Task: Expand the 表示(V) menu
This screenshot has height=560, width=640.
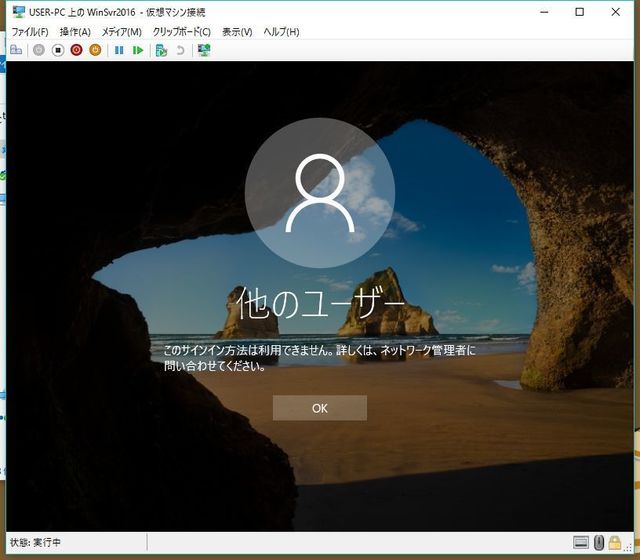Action: click(x=237, y=32)
